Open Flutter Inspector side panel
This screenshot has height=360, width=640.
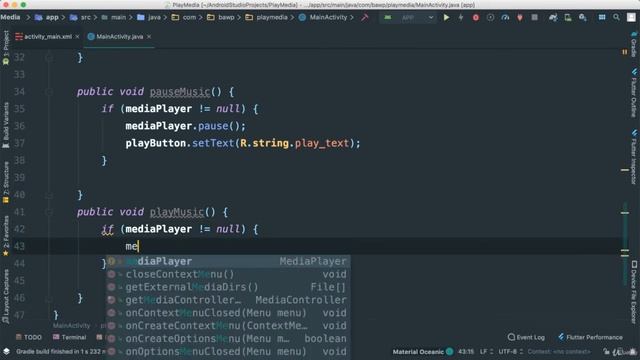[x=634, y=157]
